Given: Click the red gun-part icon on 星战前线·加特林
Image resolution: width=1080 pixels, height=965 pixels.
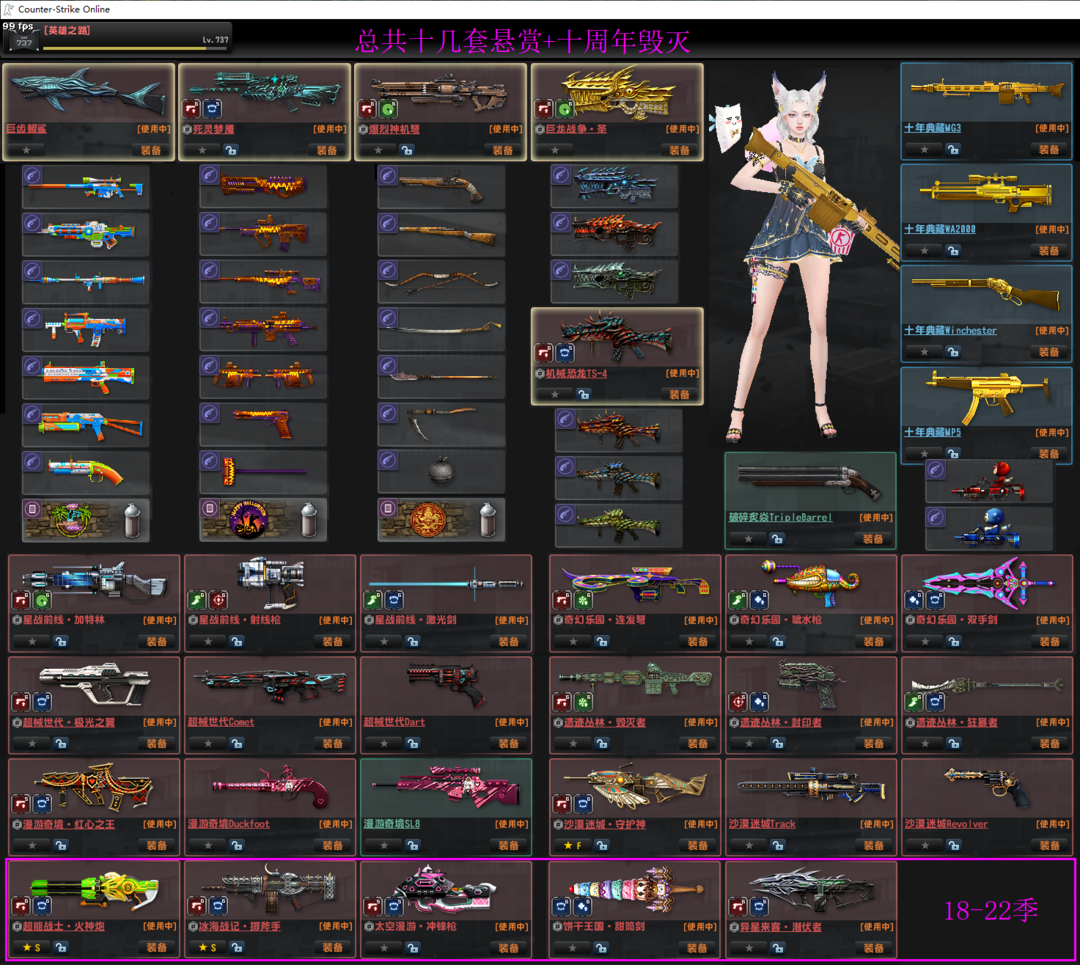Looking at the screenshot, I should (21, 600).
